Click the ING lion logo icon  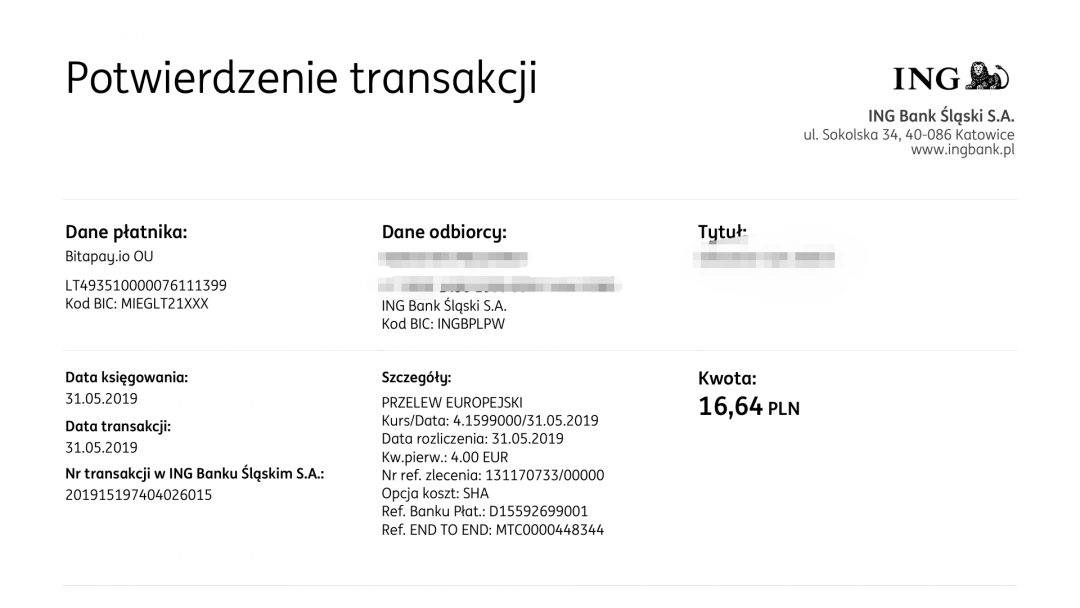(986, 77)
